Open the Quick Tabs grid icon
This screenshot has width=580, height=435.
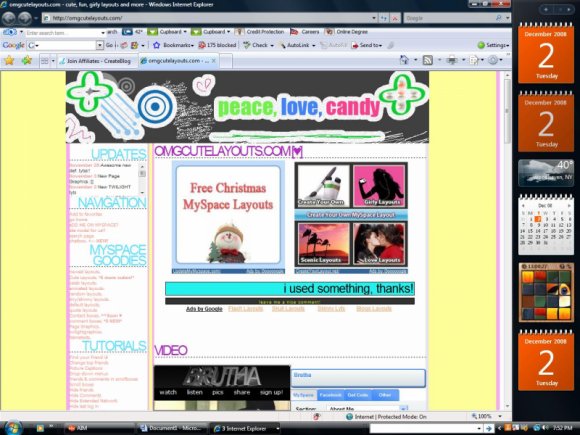[44, 61]
